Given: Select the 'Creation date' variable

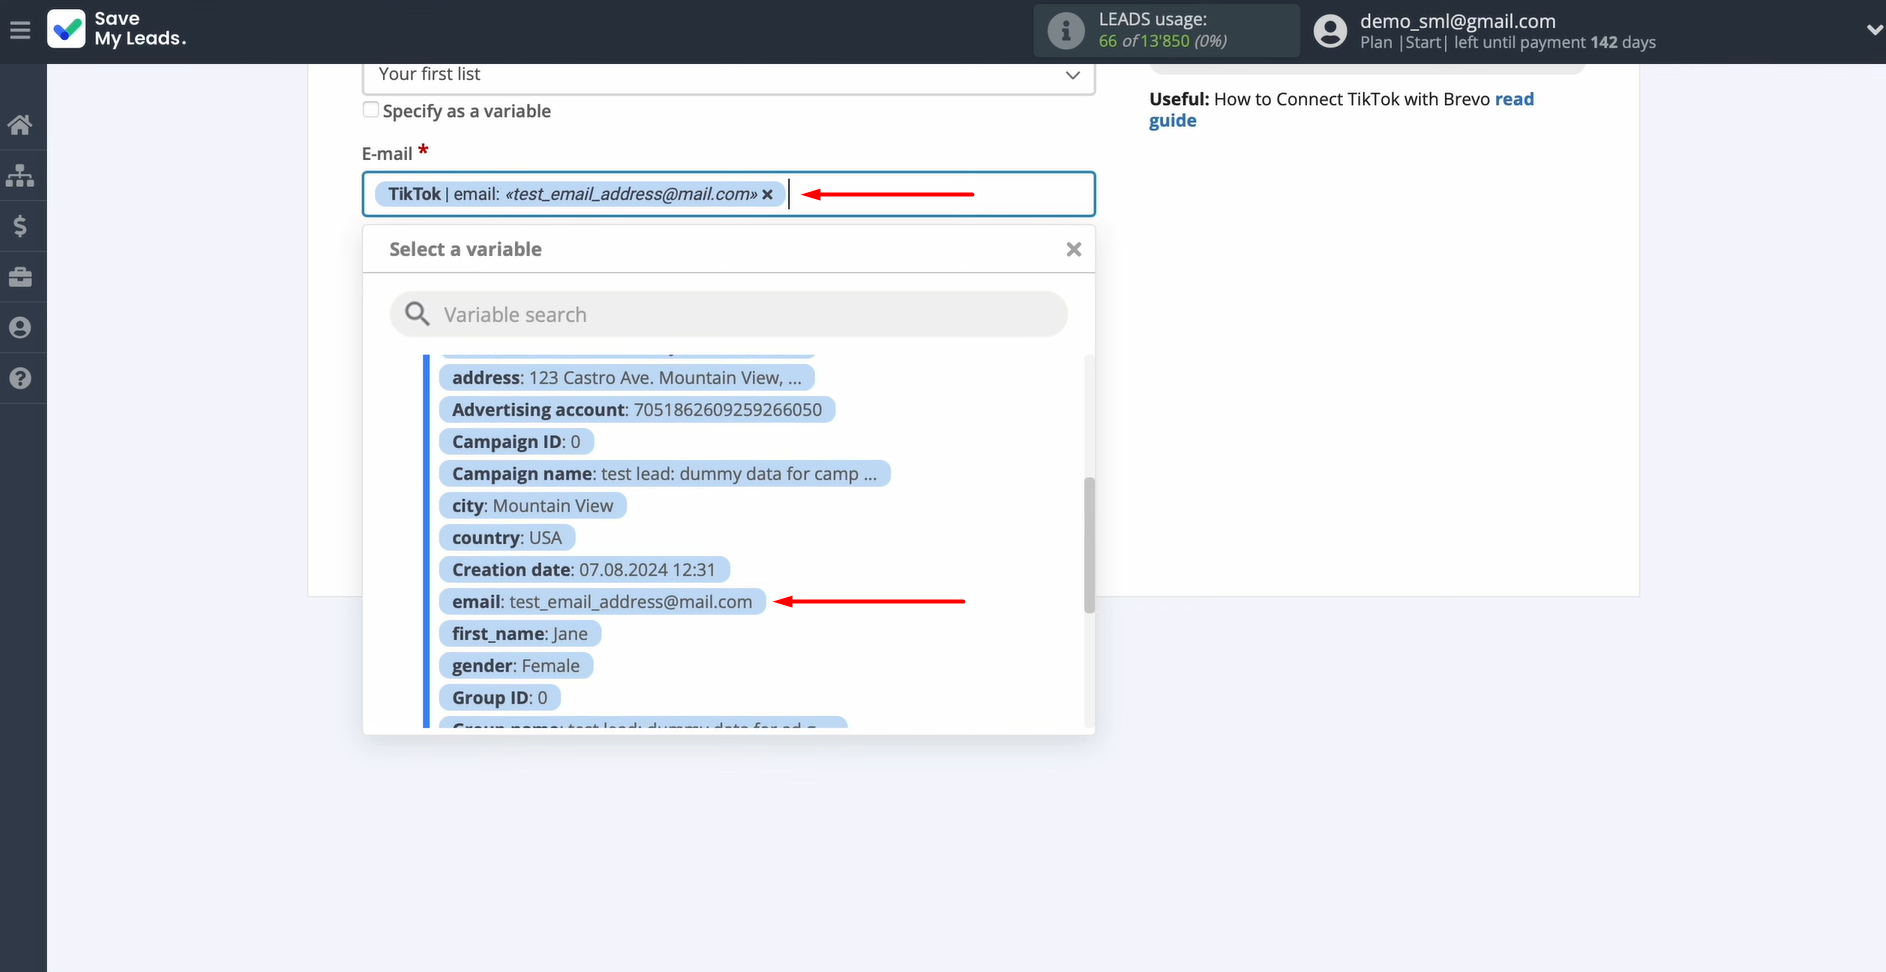Looking at the screenshot, I should click(x=584, y=570).
